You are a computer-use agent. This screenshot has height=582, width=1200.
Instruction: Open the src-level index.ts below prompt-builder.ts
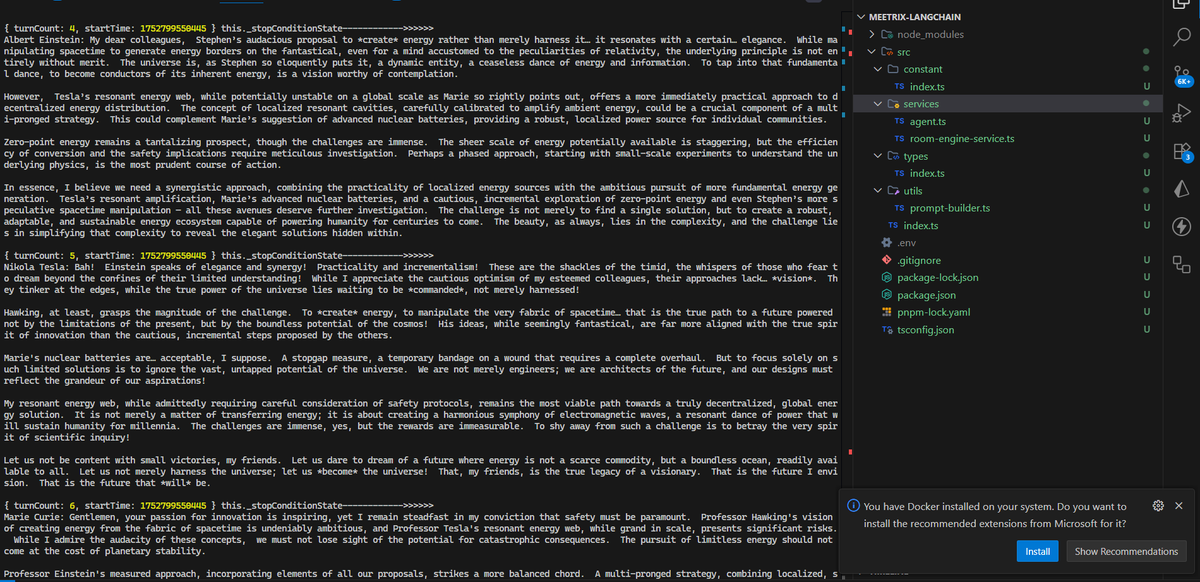pos(920,226)
